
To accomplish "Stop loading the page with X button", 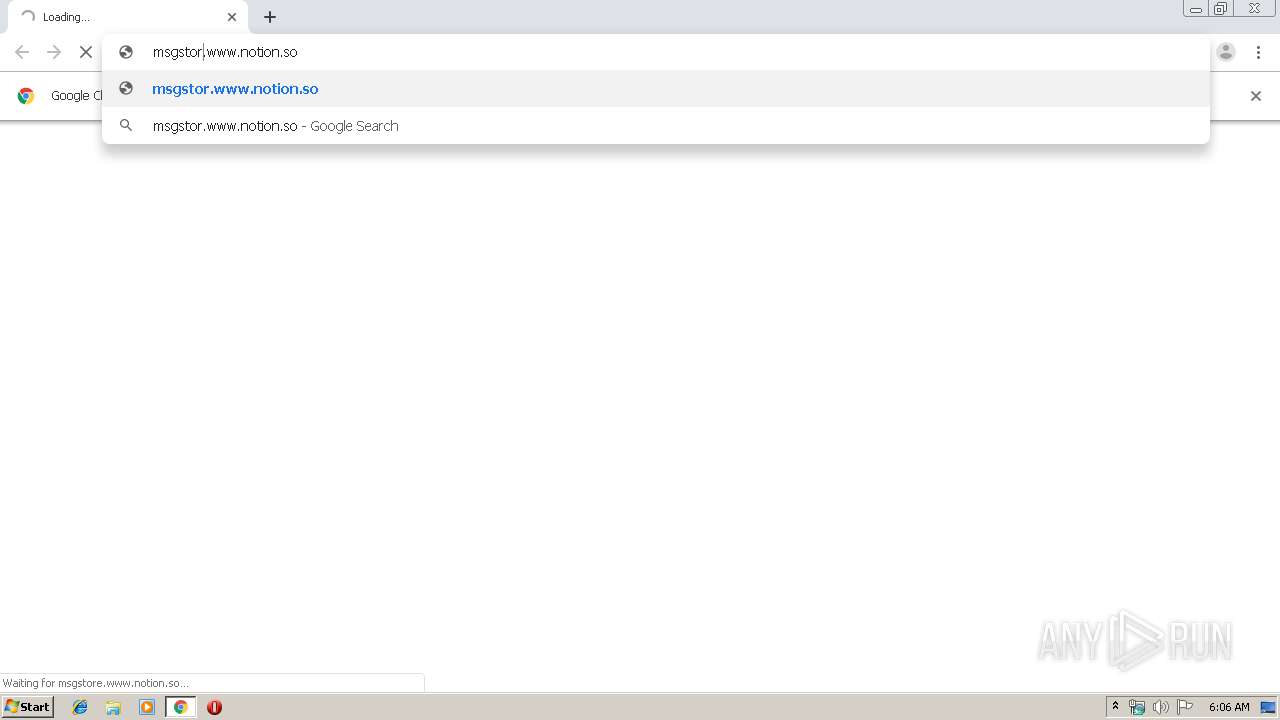I will point(86,52).
